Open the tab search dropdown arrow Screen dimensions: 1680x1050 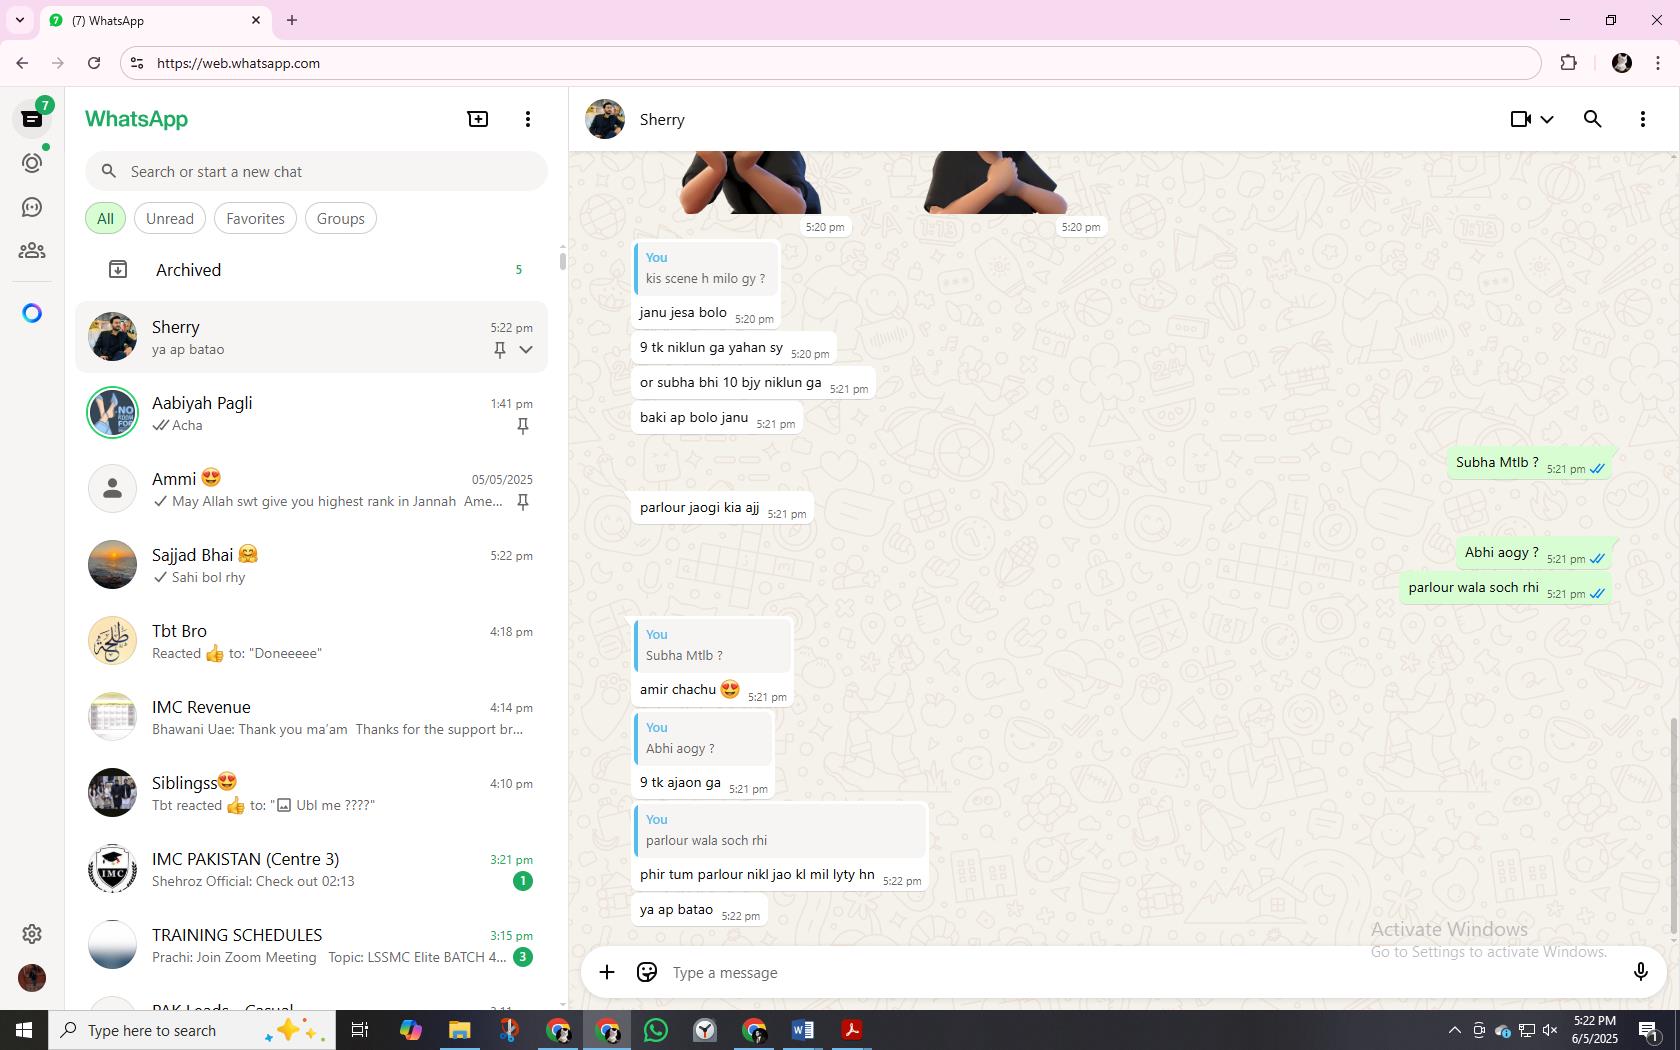point(19,20)
